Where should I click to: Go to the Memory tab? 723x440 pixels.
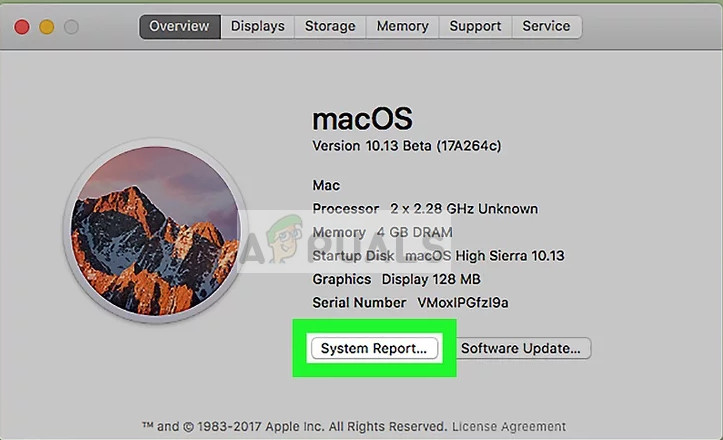click(x=402, y=26)
